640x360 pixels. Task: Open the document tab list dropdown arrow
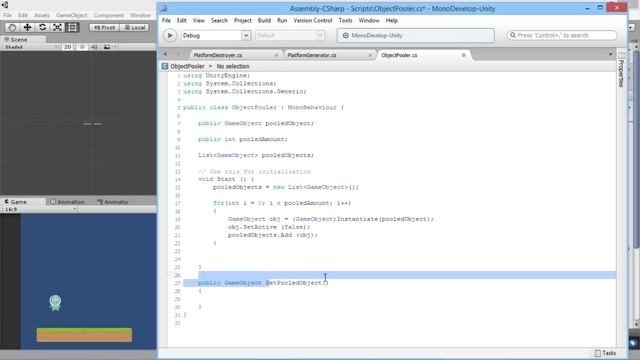coord(611,55)
